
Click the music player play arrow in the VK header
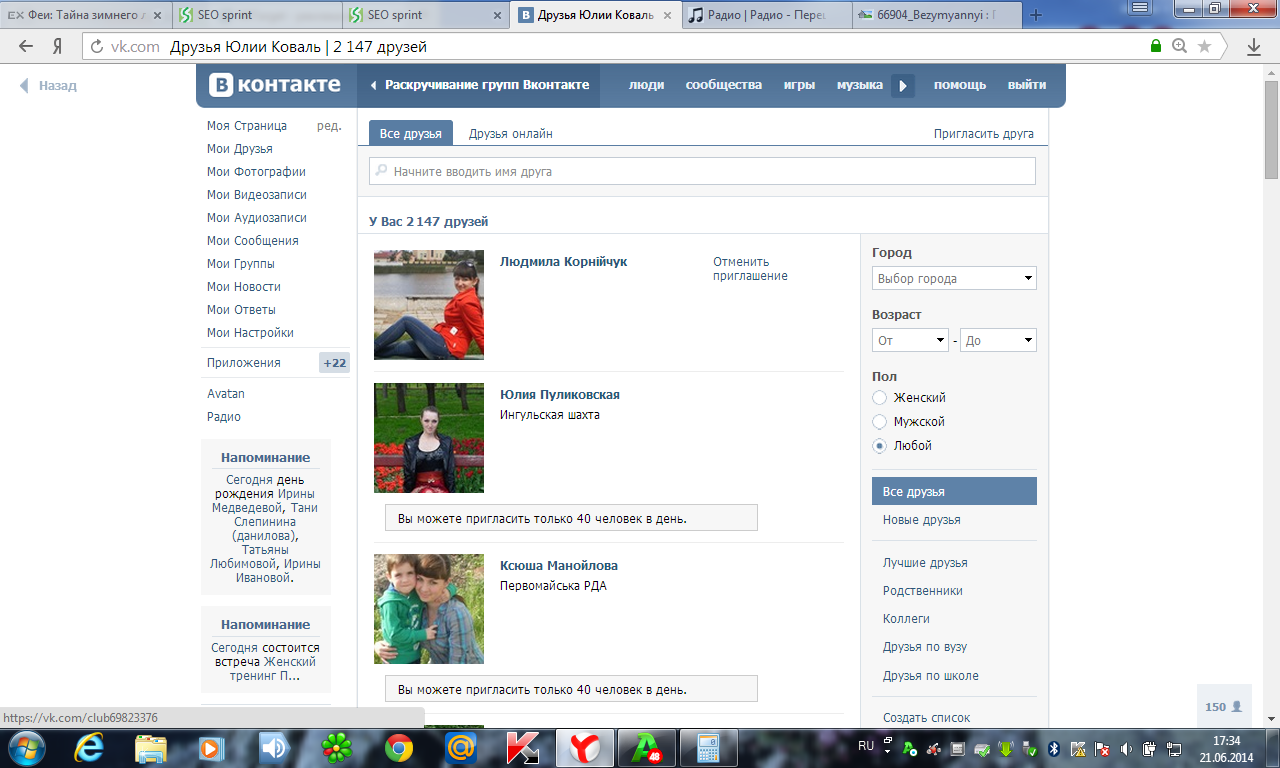pyautogui.click(x=903, y=86)
